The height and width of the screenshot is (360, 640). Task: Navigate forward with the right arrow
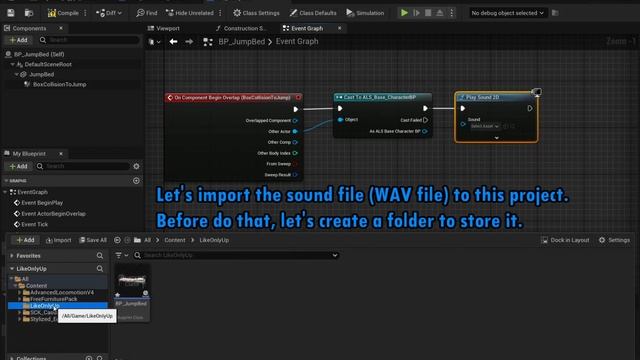coord(189,42)
